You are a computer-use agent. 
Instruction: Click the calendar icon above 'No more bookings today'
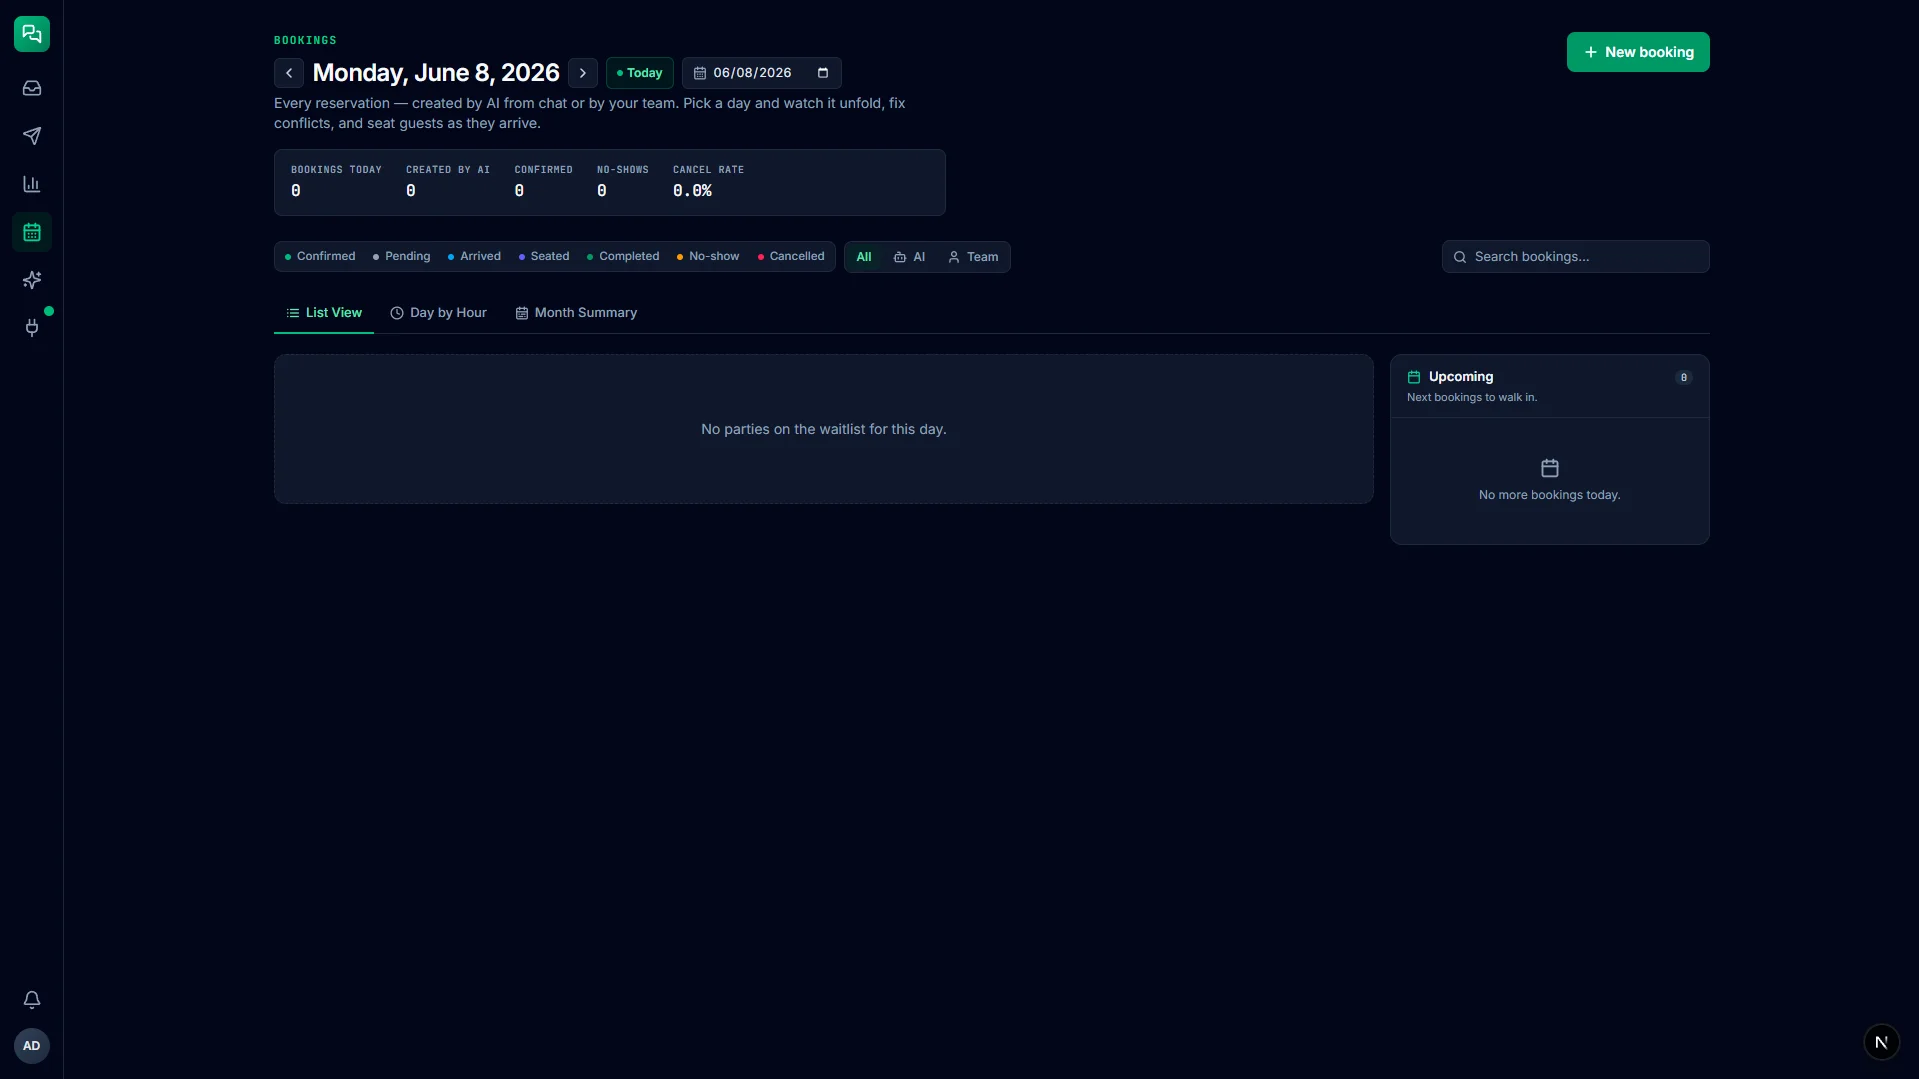click(x=1550, y=468)
